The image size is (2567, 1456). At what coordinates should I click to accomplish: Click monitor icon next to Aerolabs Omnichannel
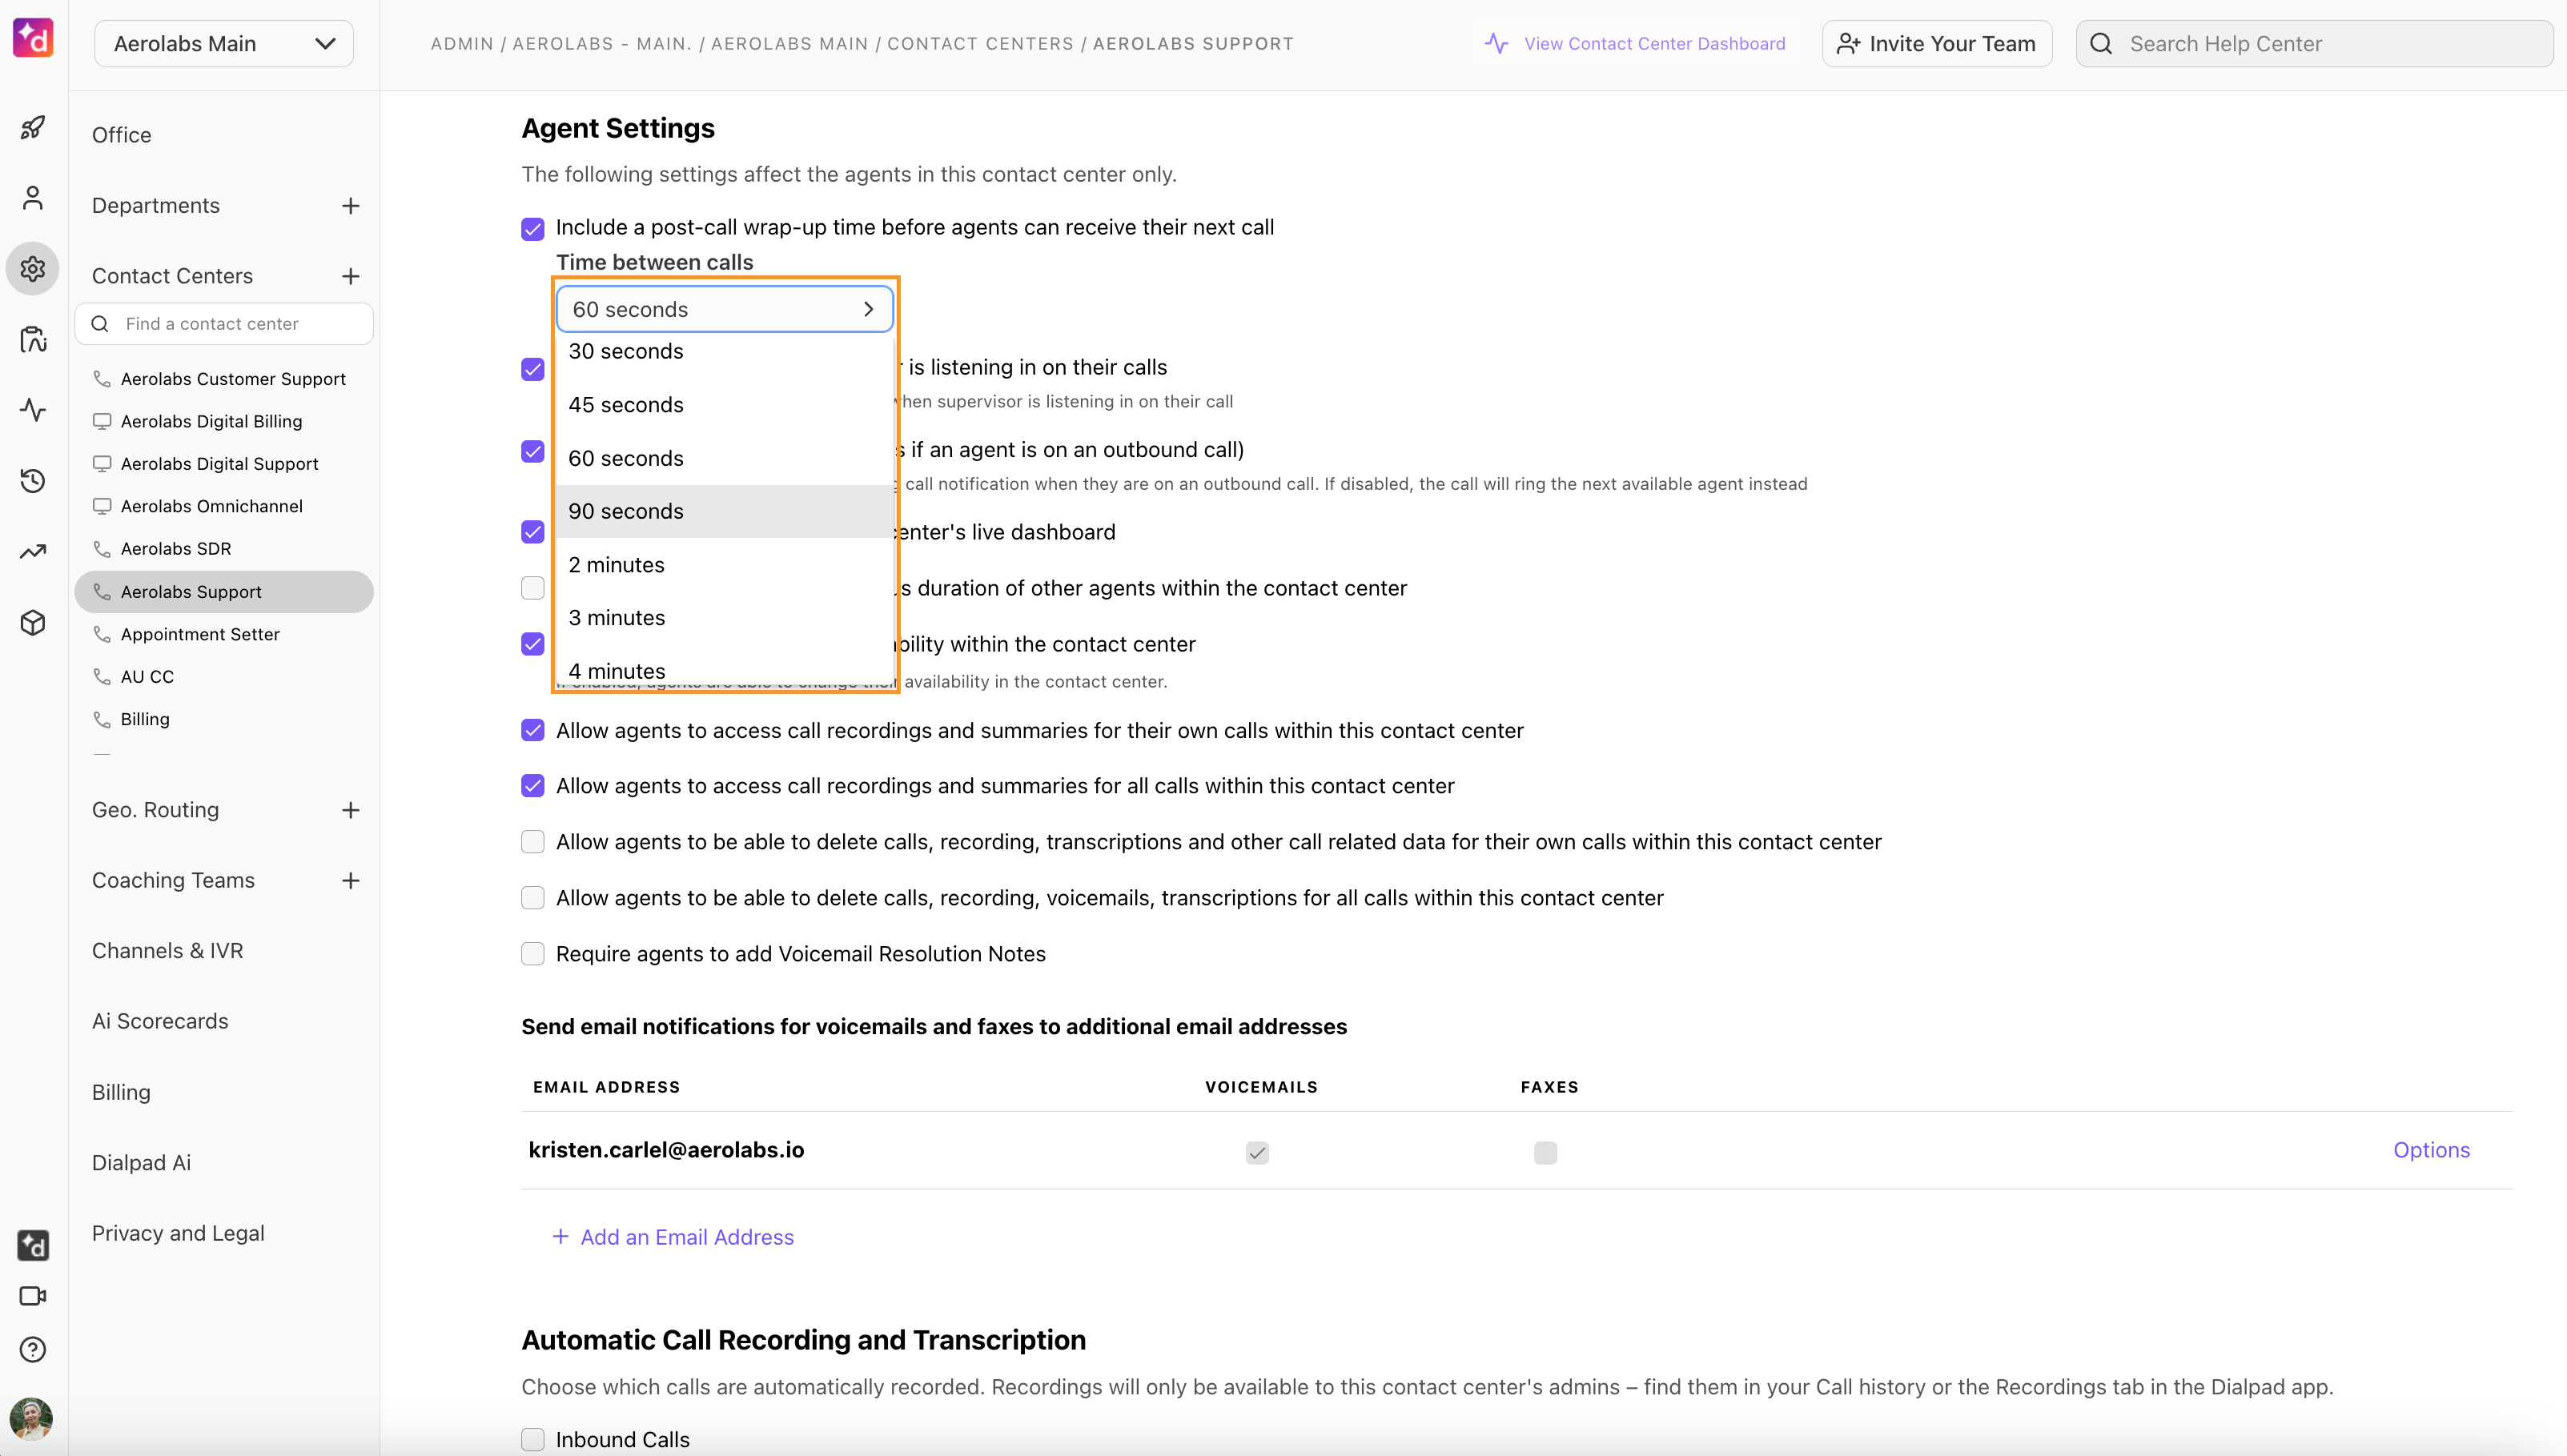tap(102, 506)
